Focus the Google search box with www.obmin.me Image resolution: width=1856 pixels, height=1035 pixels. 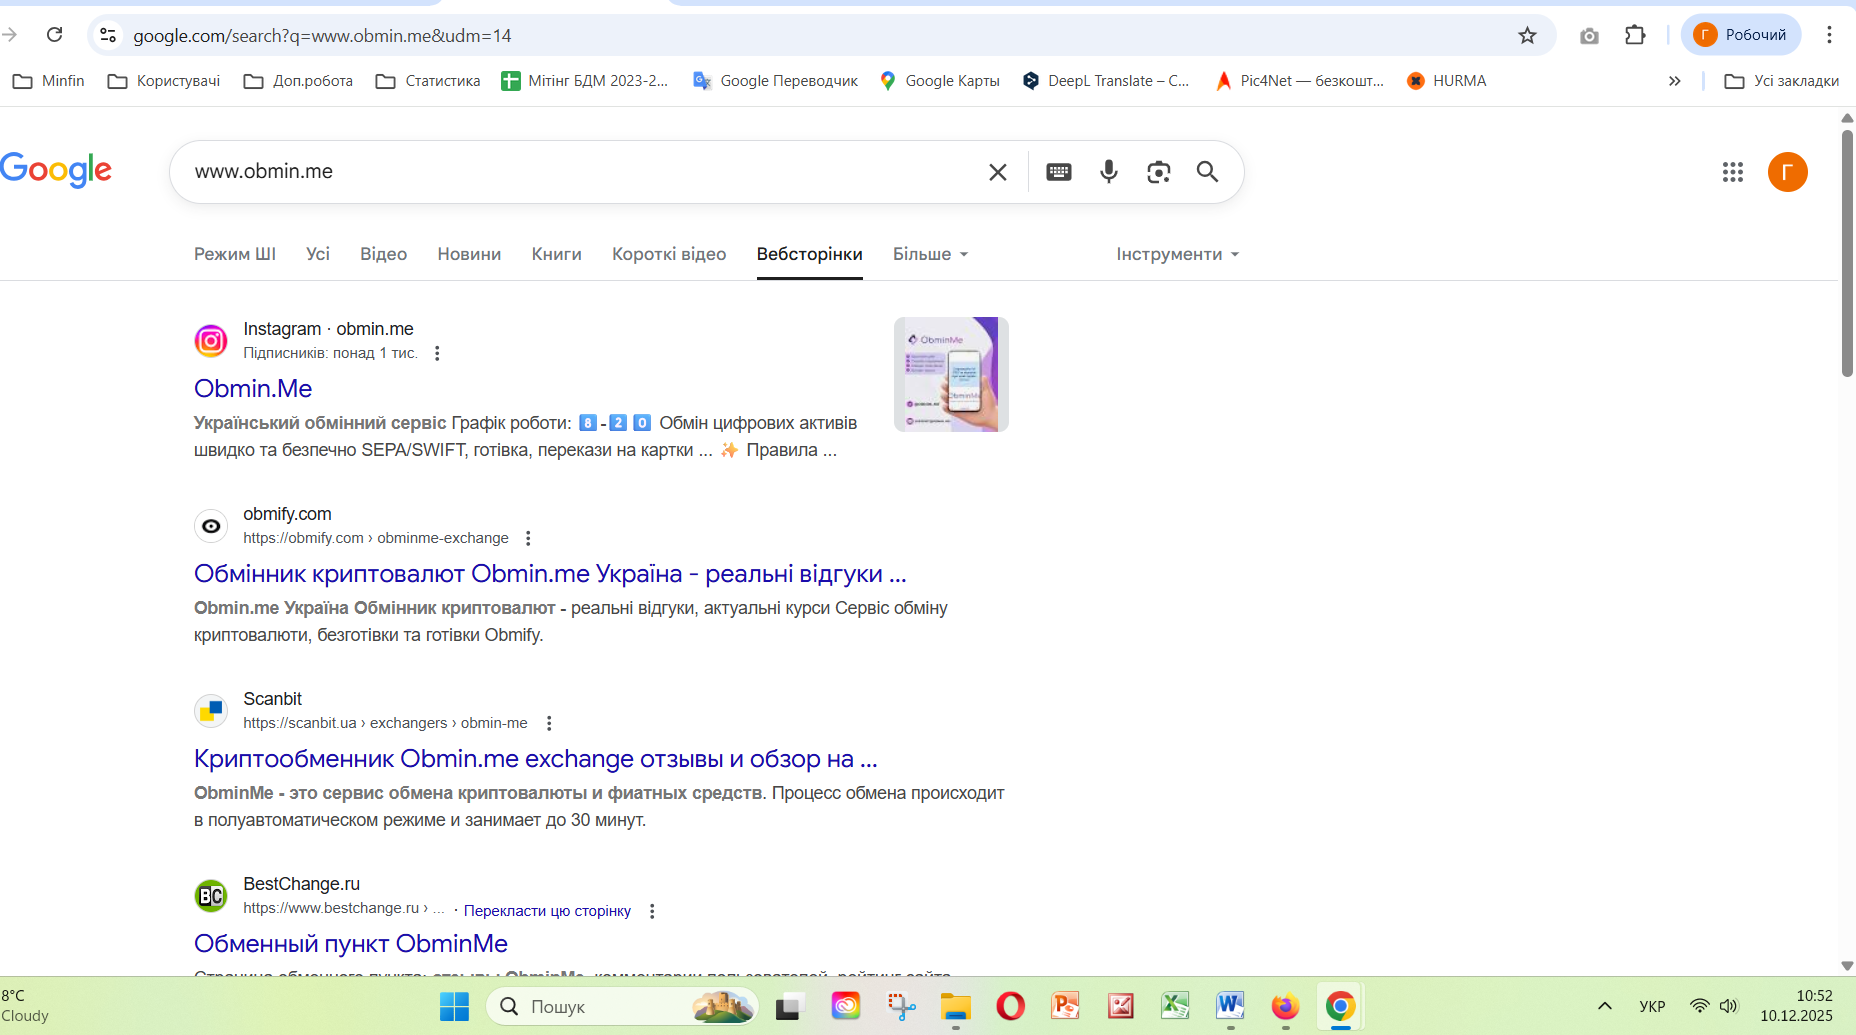[x=585, y=172]
